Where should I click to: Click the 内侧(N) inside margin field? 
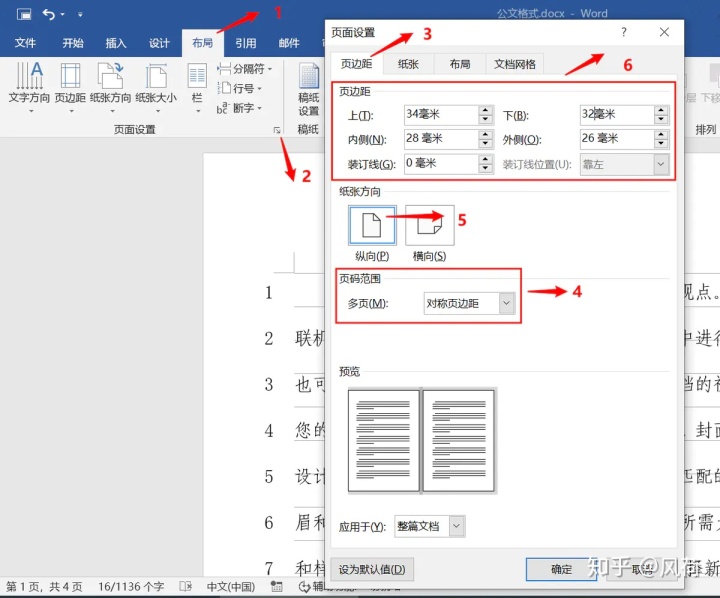(441, 139)
